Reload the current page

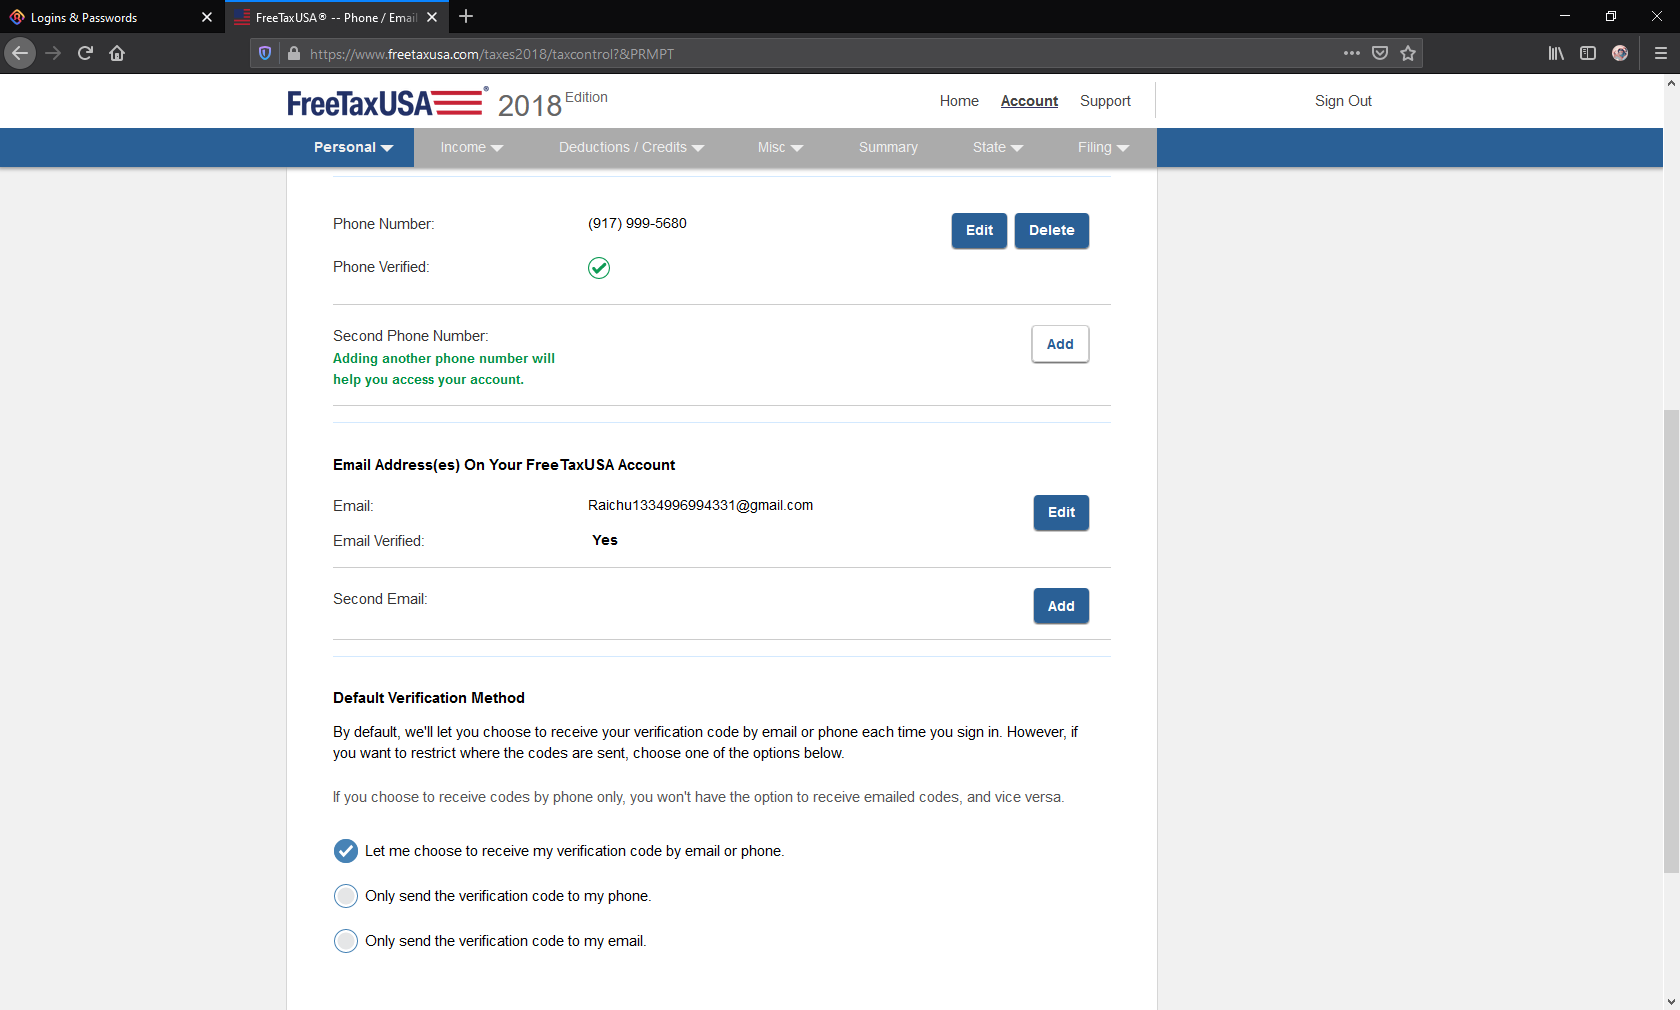coord(85,53)
